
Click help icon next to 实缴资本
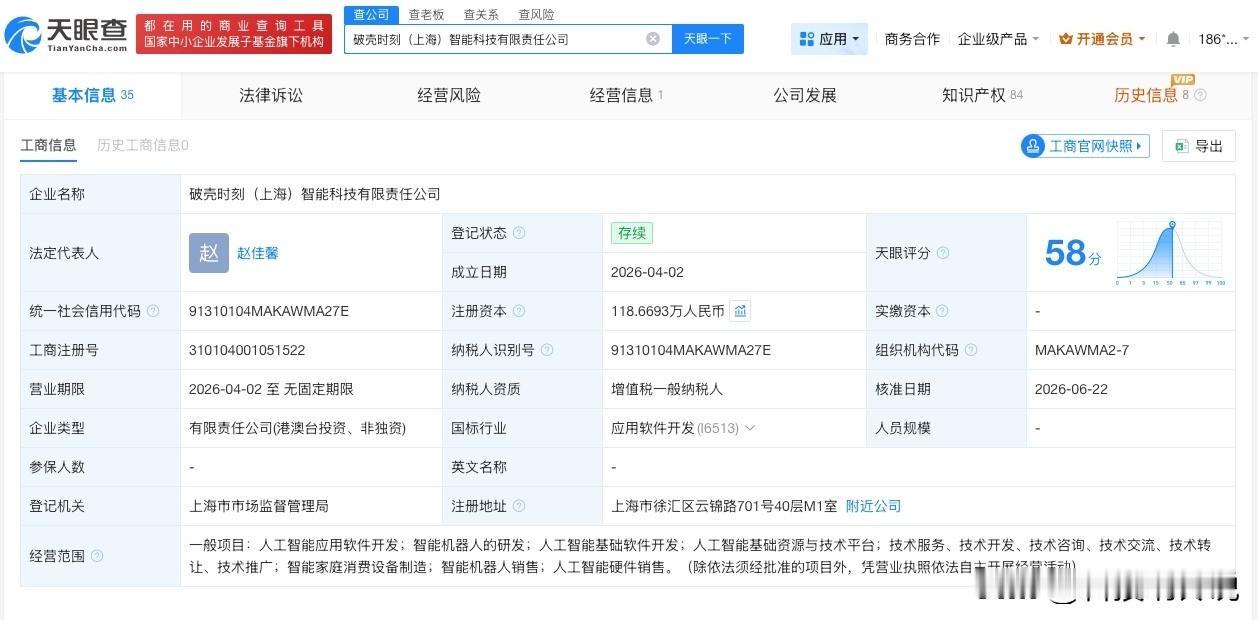943,311
